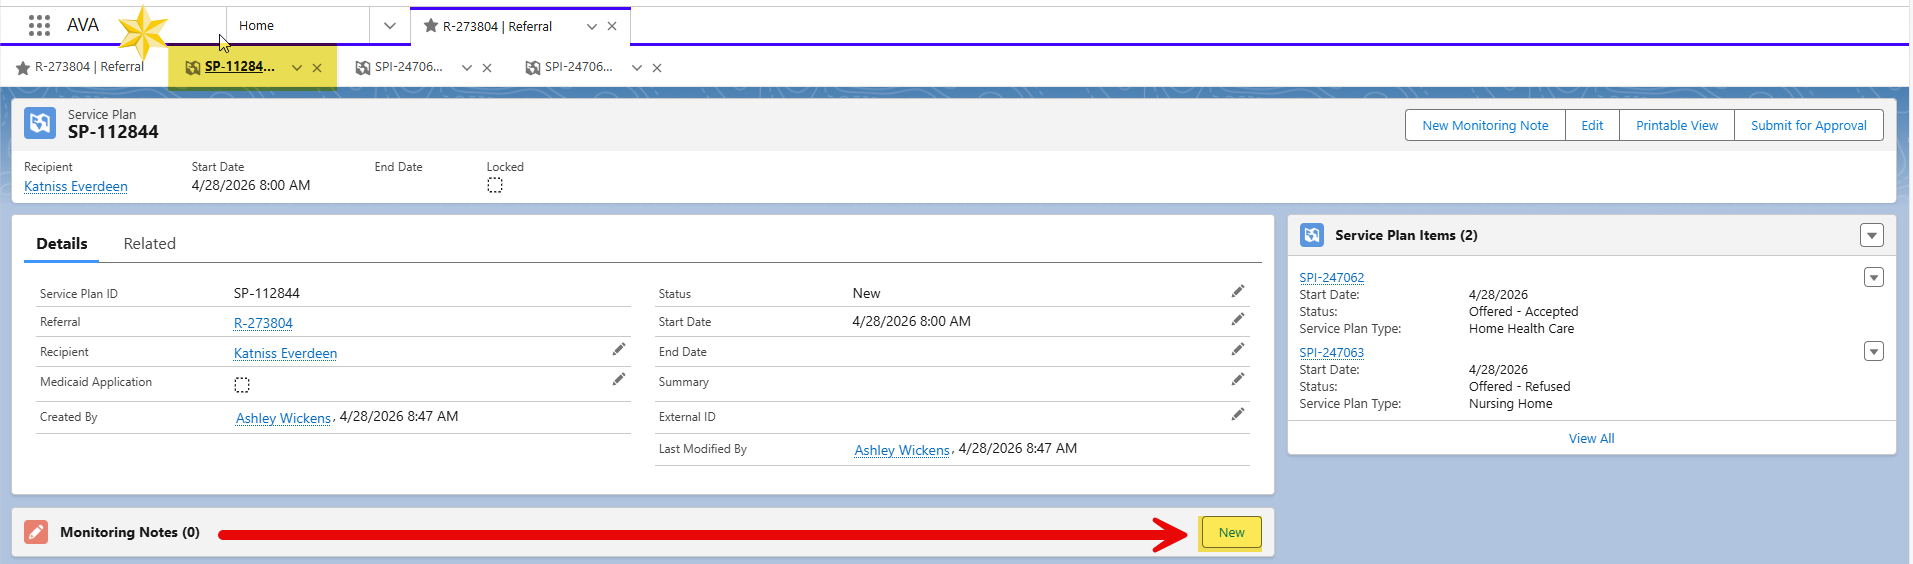Click the New Monitoring Note button
The height and width of the screenshot is (564, 1913).
coord(1485,125)
